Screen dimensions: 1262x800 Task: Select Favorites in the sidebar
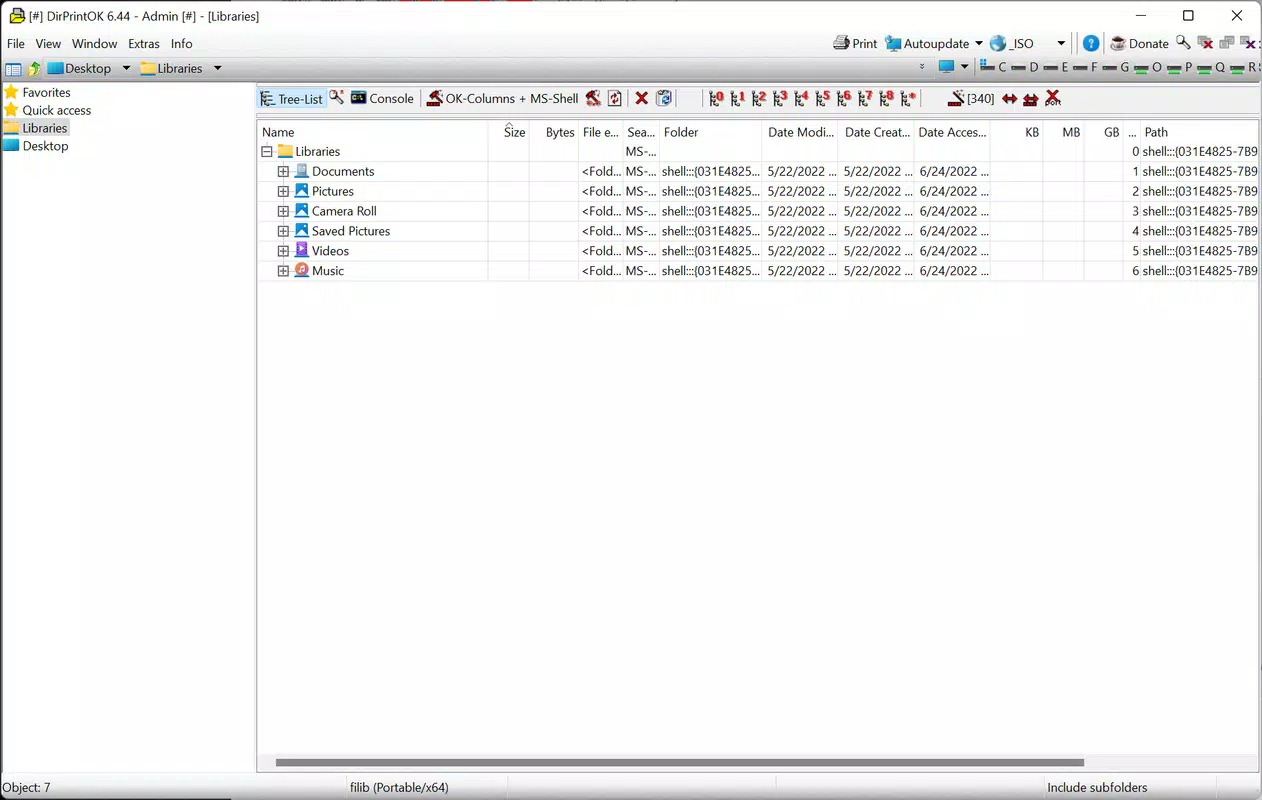(37, 92)
